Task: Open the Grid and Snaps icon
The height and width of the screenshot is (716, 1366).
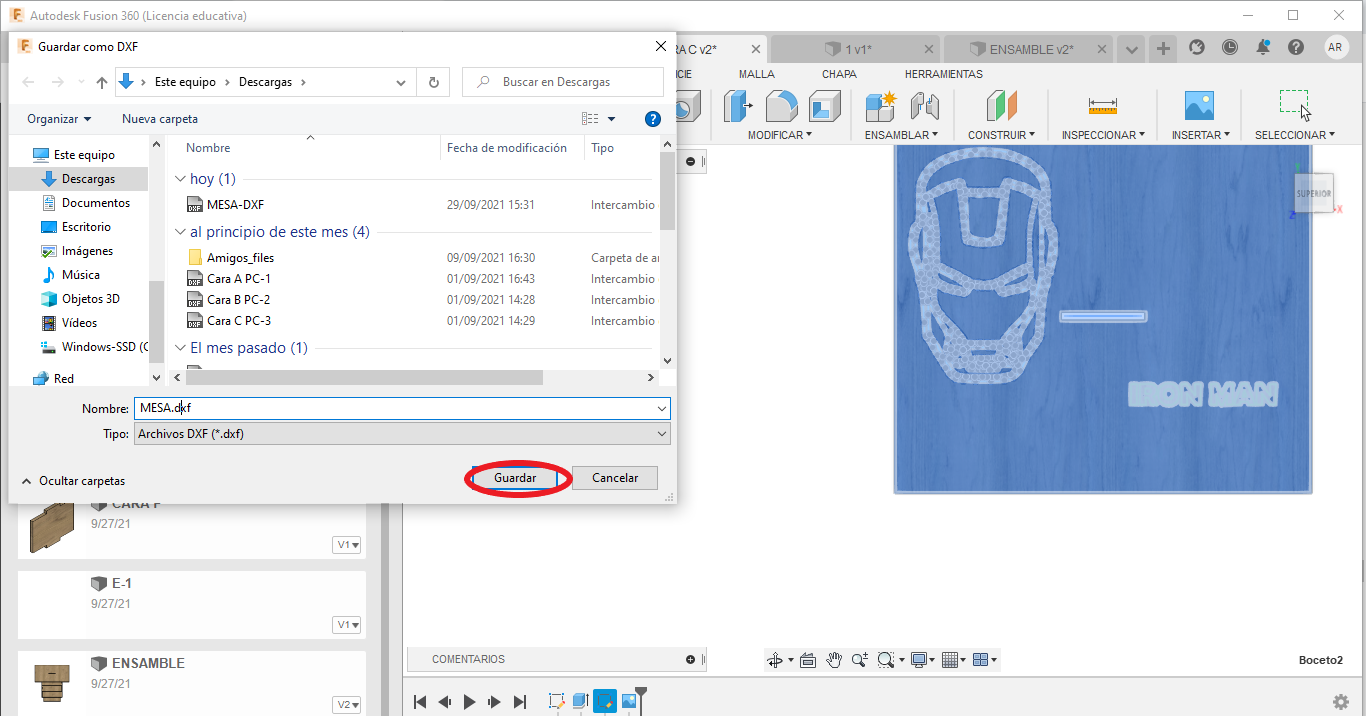Action: [950, 660]
